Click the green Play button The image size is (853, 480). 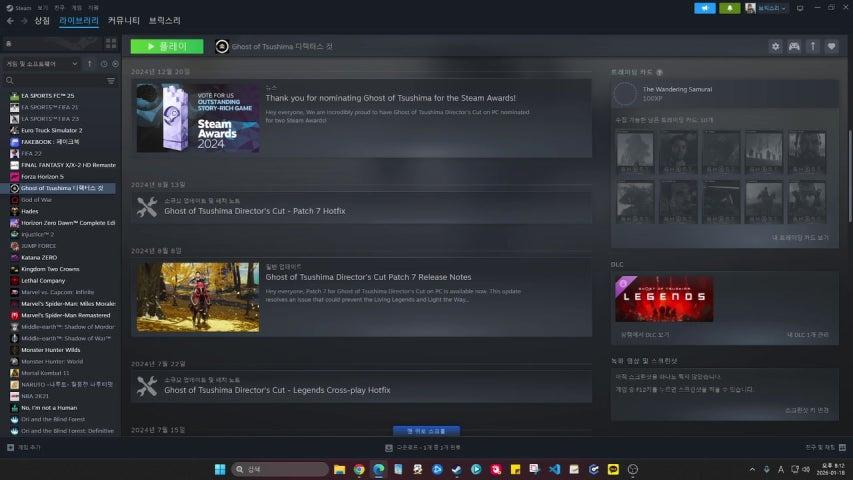pyautogui.click(x=167, y=46)
